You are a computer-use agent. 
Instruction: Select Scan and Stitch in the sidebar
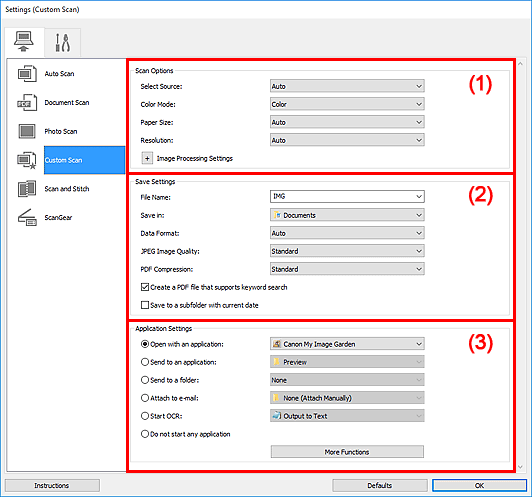tap(67, 189)
